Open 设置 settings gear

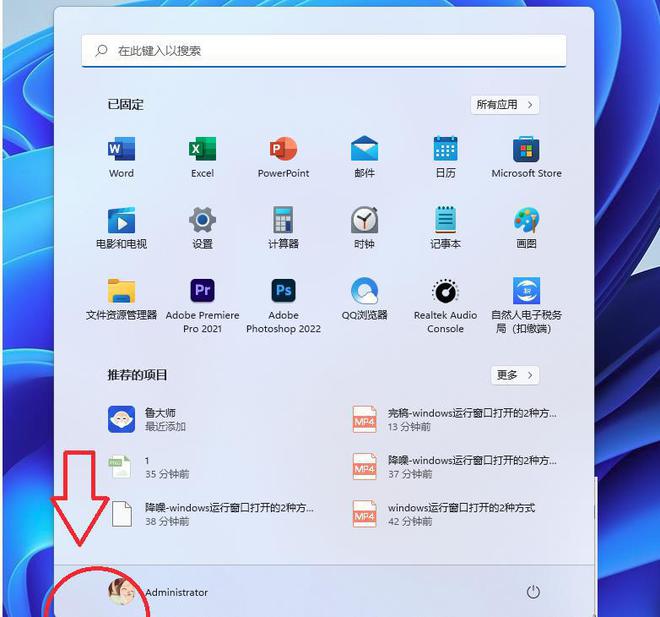click(202, 228)
